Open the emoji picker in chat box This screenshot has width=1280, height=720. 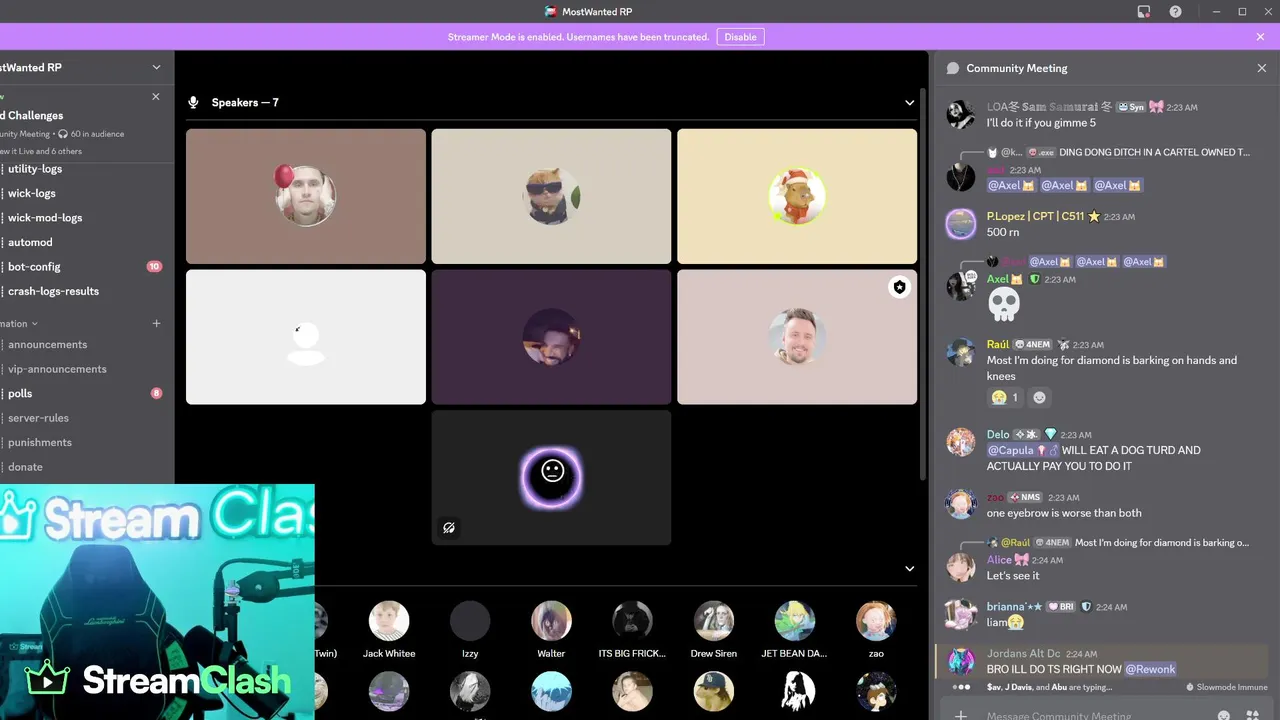[1223, 715]
